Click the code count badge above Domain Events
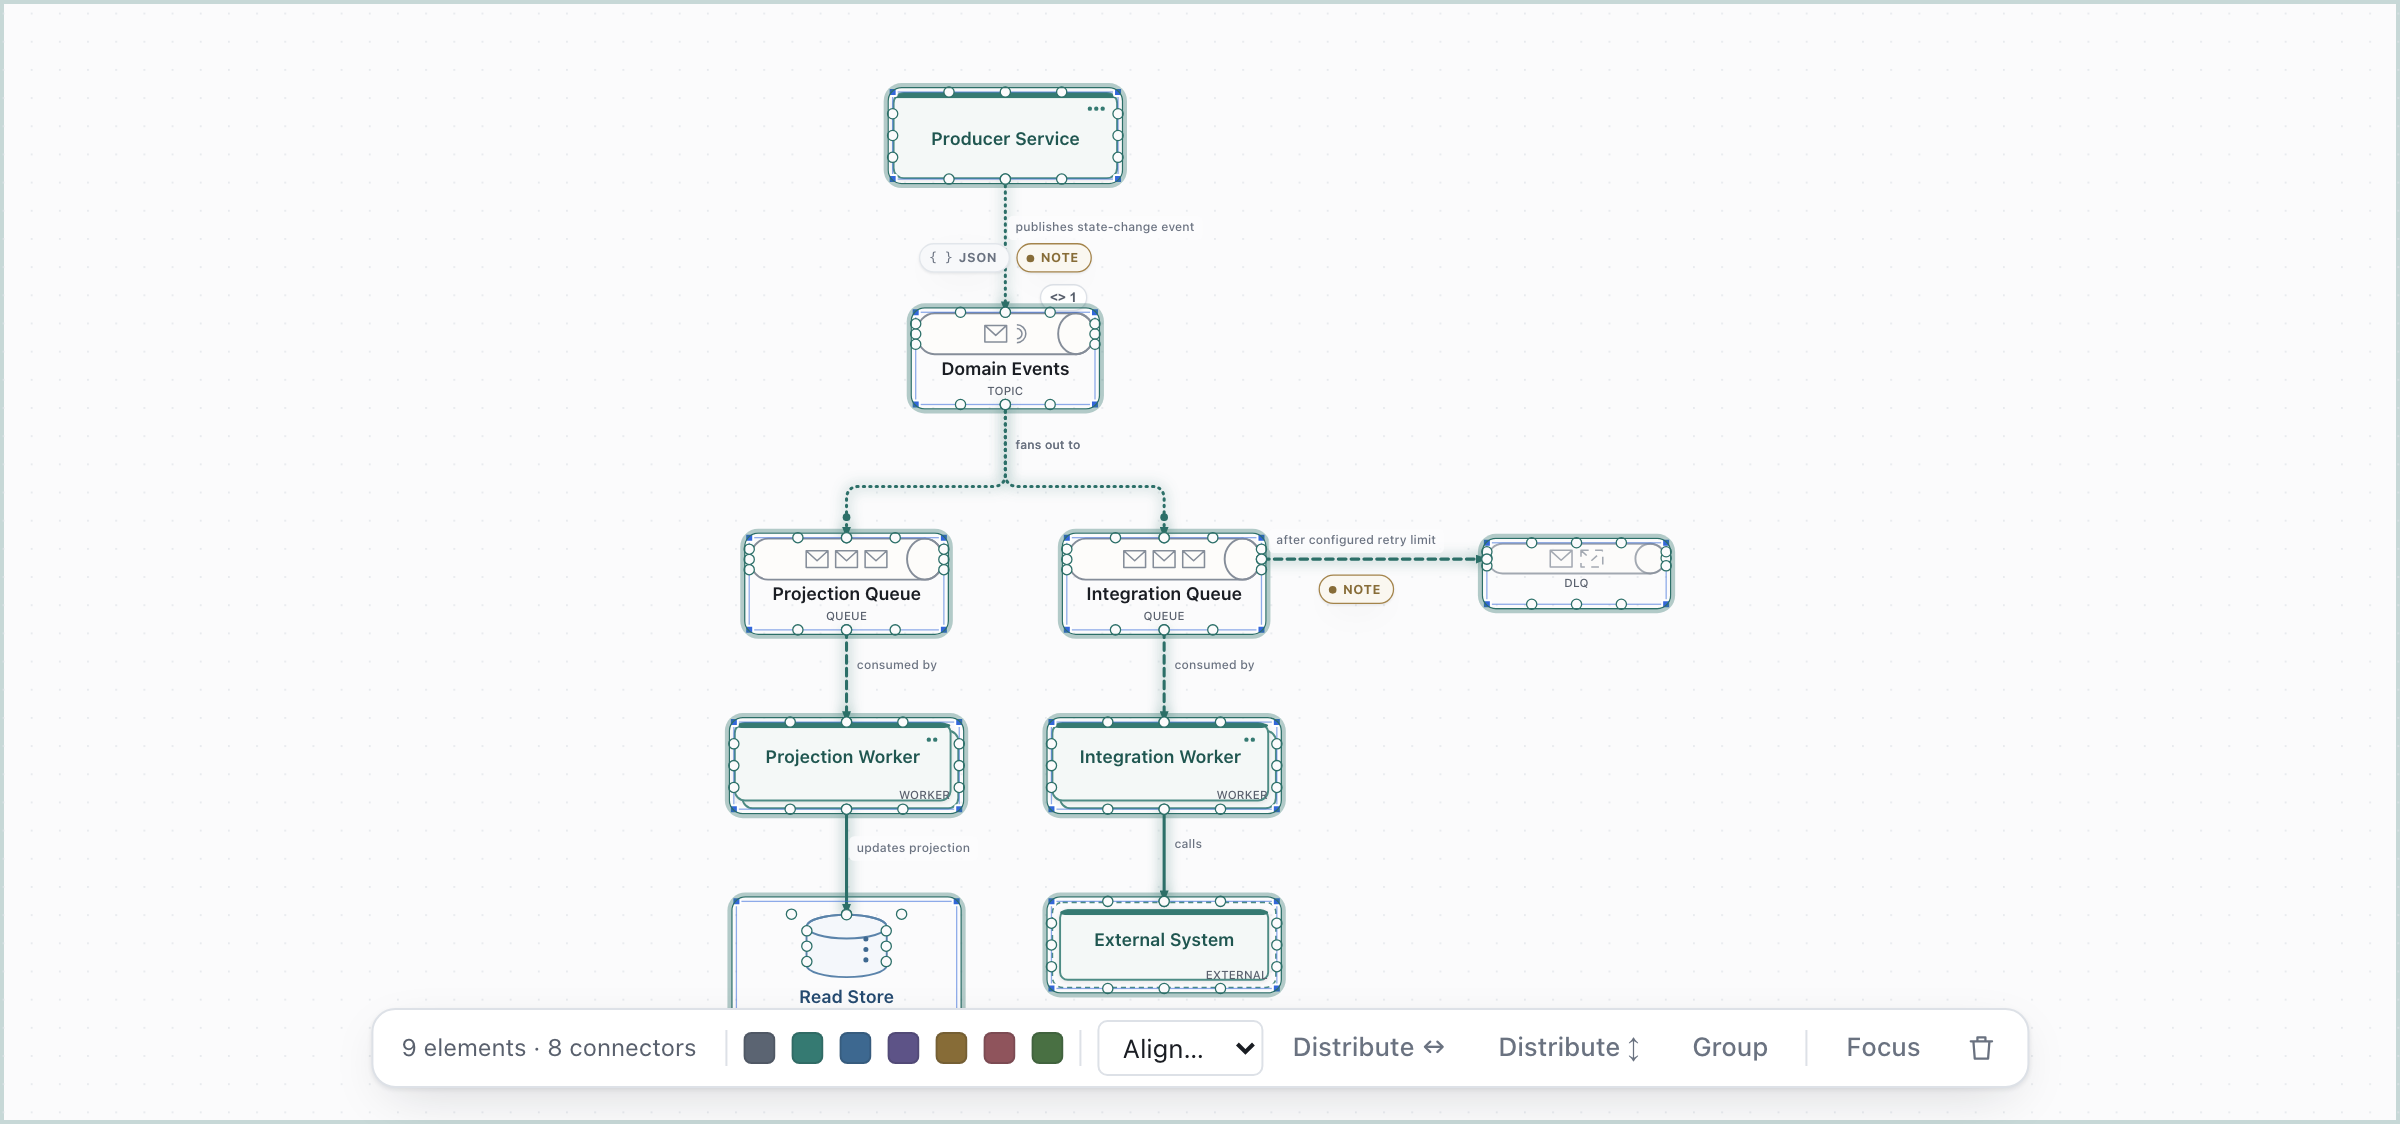The image size is (2400, 1124). click(1063, 297)
